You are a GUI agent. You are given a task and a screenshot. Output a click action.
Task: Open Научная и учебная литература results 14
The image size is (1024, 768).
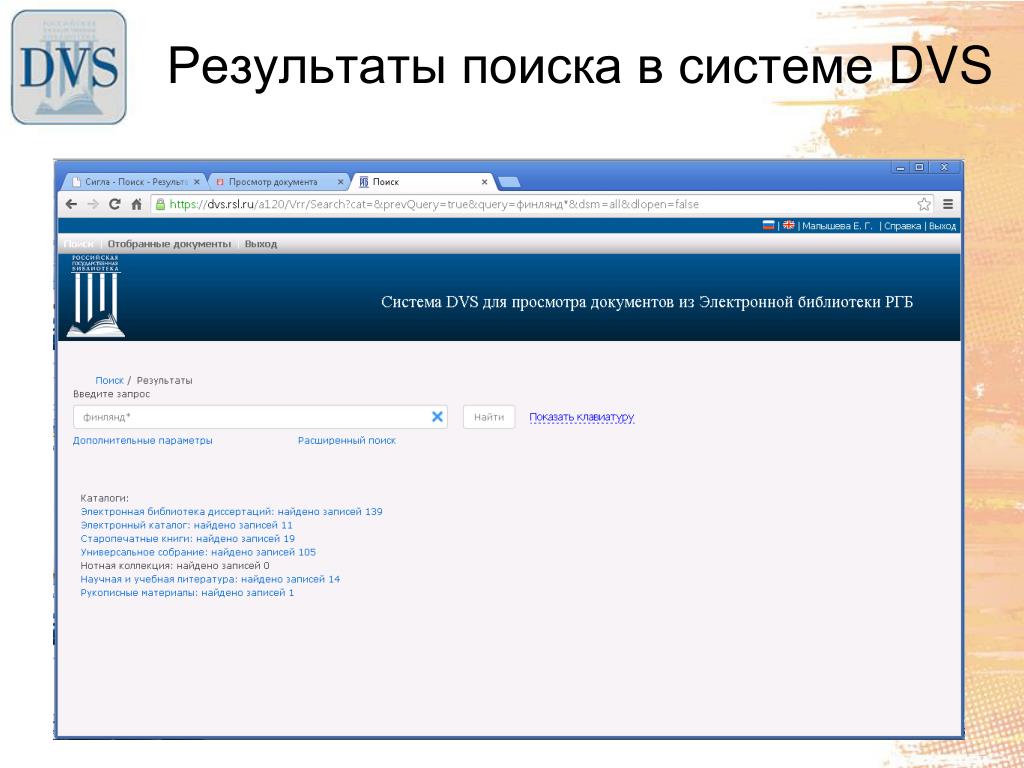210,579
